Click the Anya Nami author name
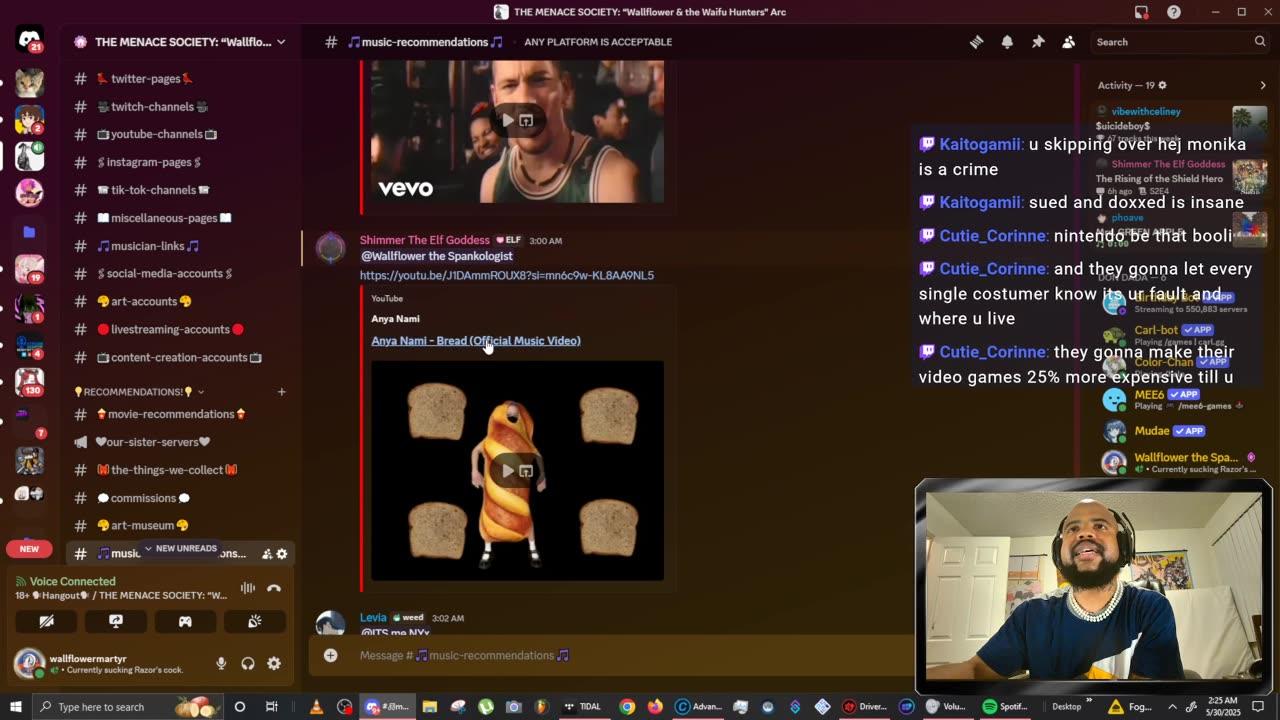 tap(395, 319)
